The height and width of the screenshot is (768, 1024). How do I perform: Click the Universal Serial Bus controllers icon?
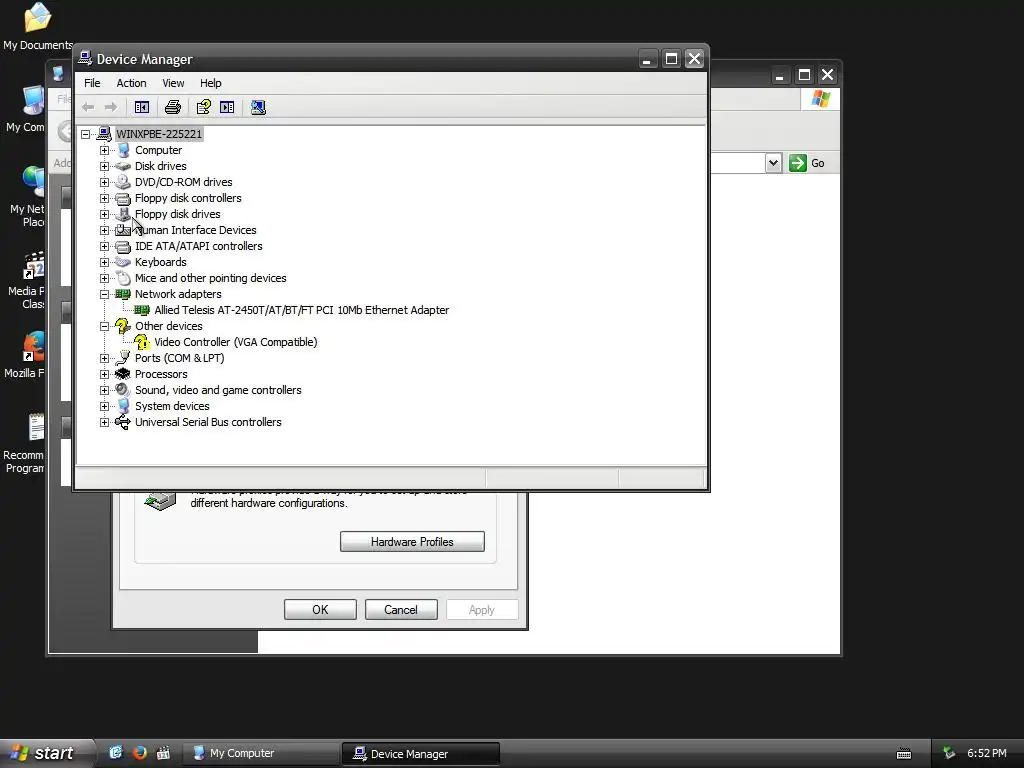coord(123,422)
